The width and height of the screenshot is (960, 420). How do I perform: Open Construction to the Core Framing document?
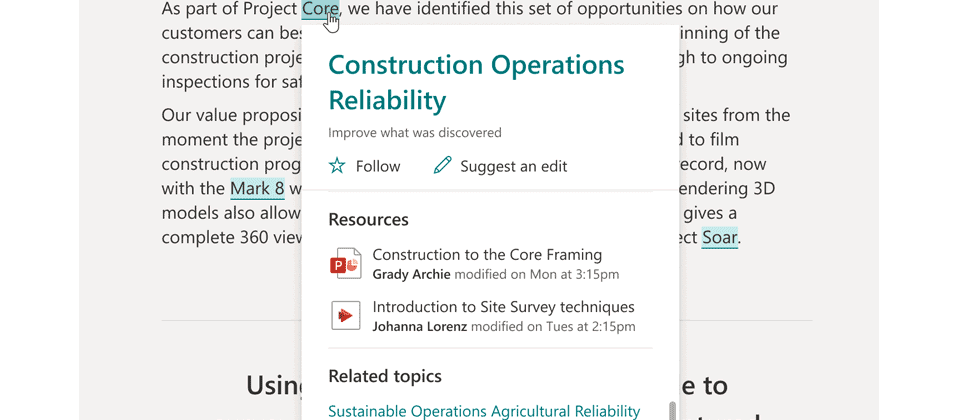coord(487,255)
